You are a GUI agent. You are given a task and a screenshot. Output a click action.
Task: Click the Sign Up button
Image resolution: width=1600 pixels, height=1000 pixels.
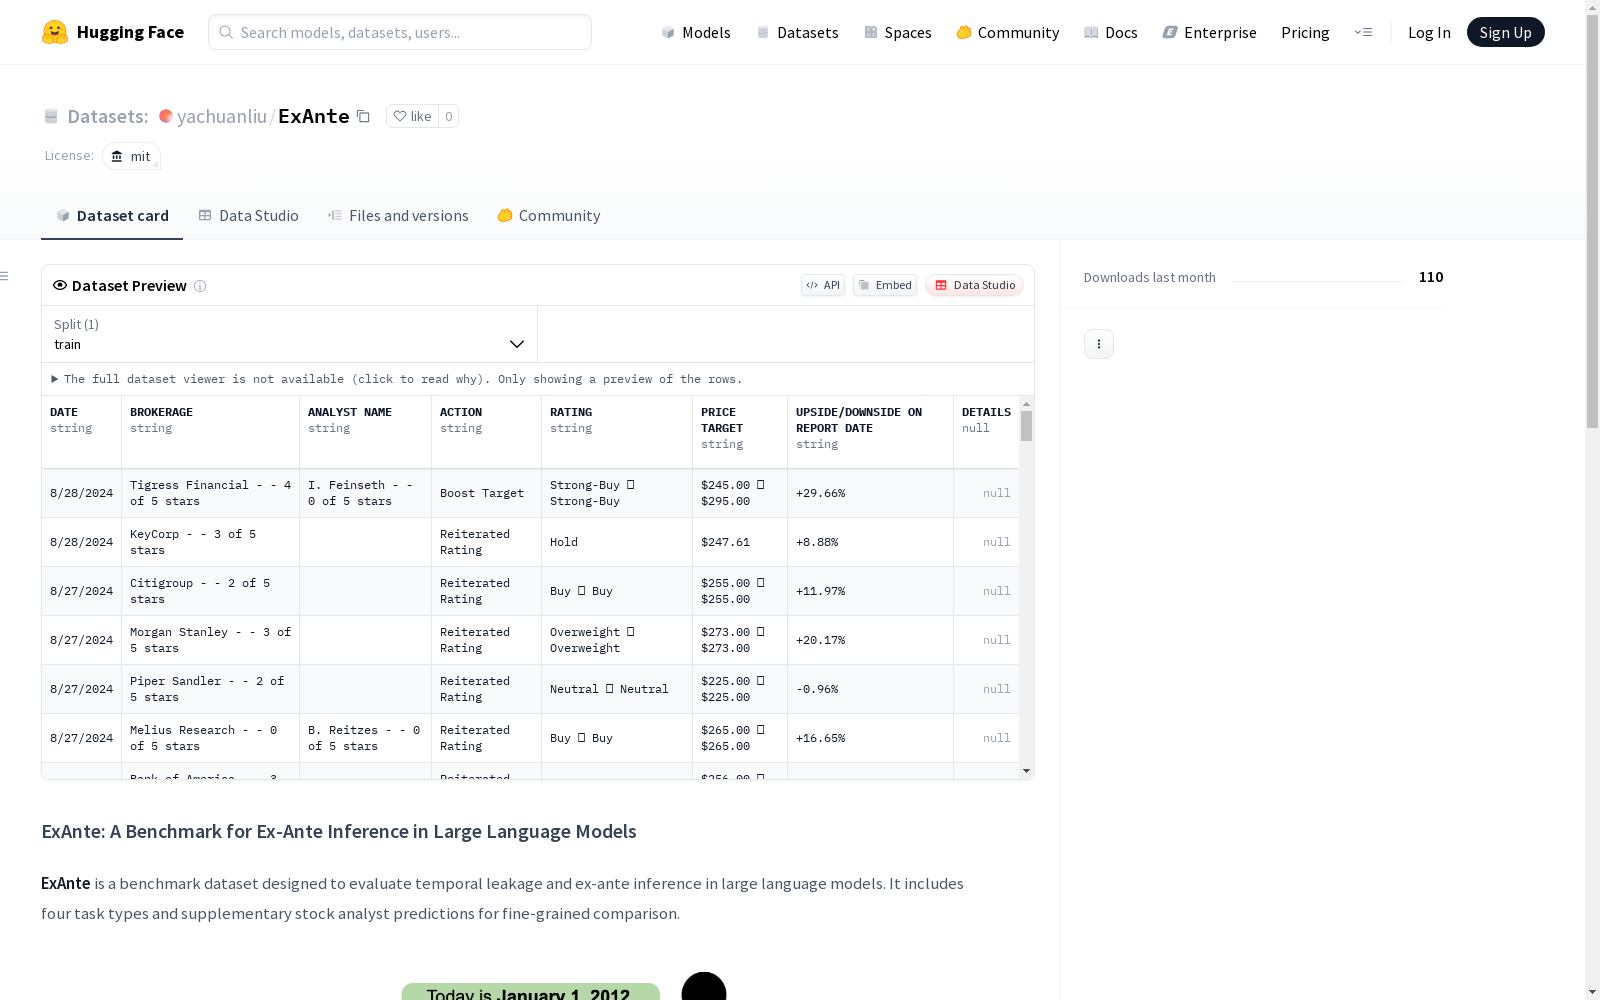(x=1505, y=32)
